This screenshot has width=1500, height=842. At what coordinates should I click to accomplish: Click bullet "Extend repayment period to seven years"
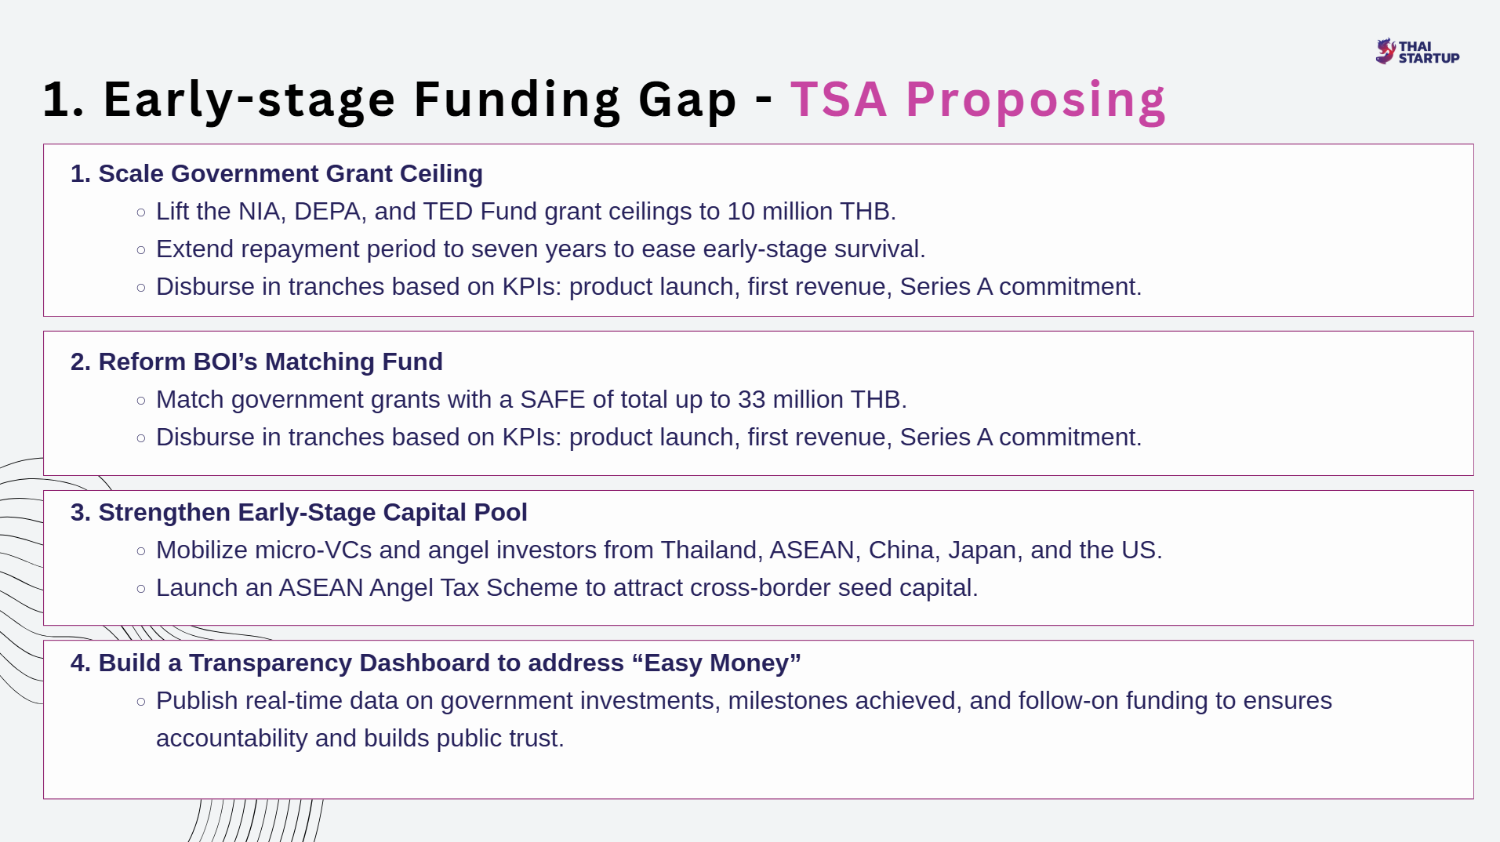541,249
